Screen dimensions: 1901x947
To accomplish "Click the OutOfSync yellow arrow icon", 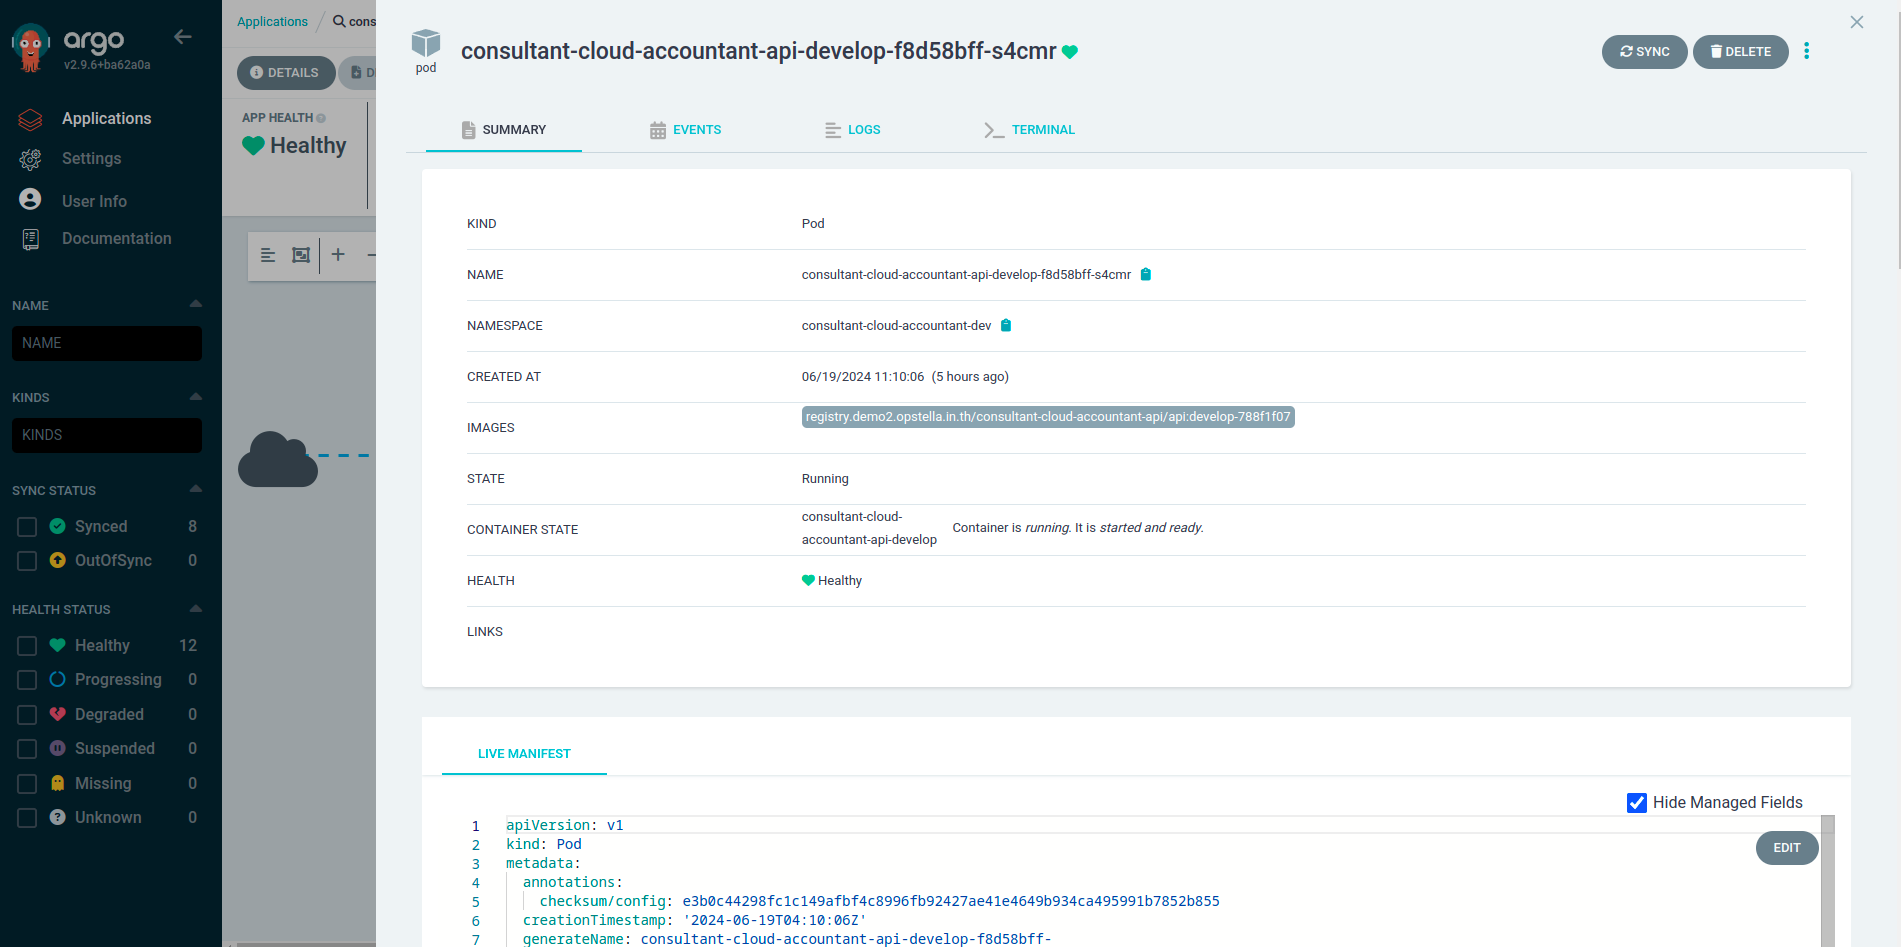I will pyautogui.click(x=58, y=560).
